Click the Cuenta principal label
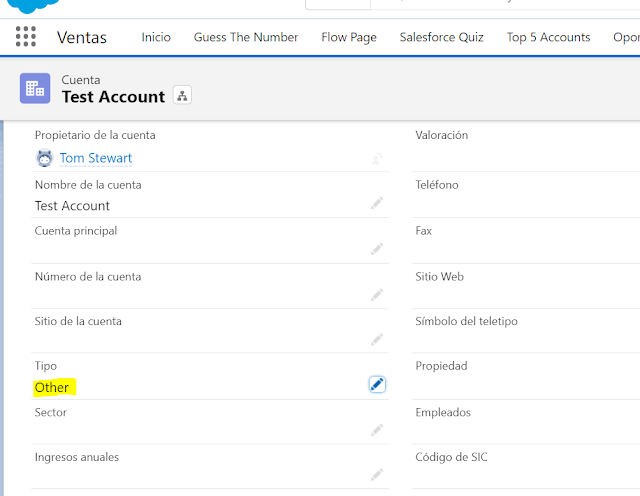Viewport: 640px width, 496px height. point(76,231)
